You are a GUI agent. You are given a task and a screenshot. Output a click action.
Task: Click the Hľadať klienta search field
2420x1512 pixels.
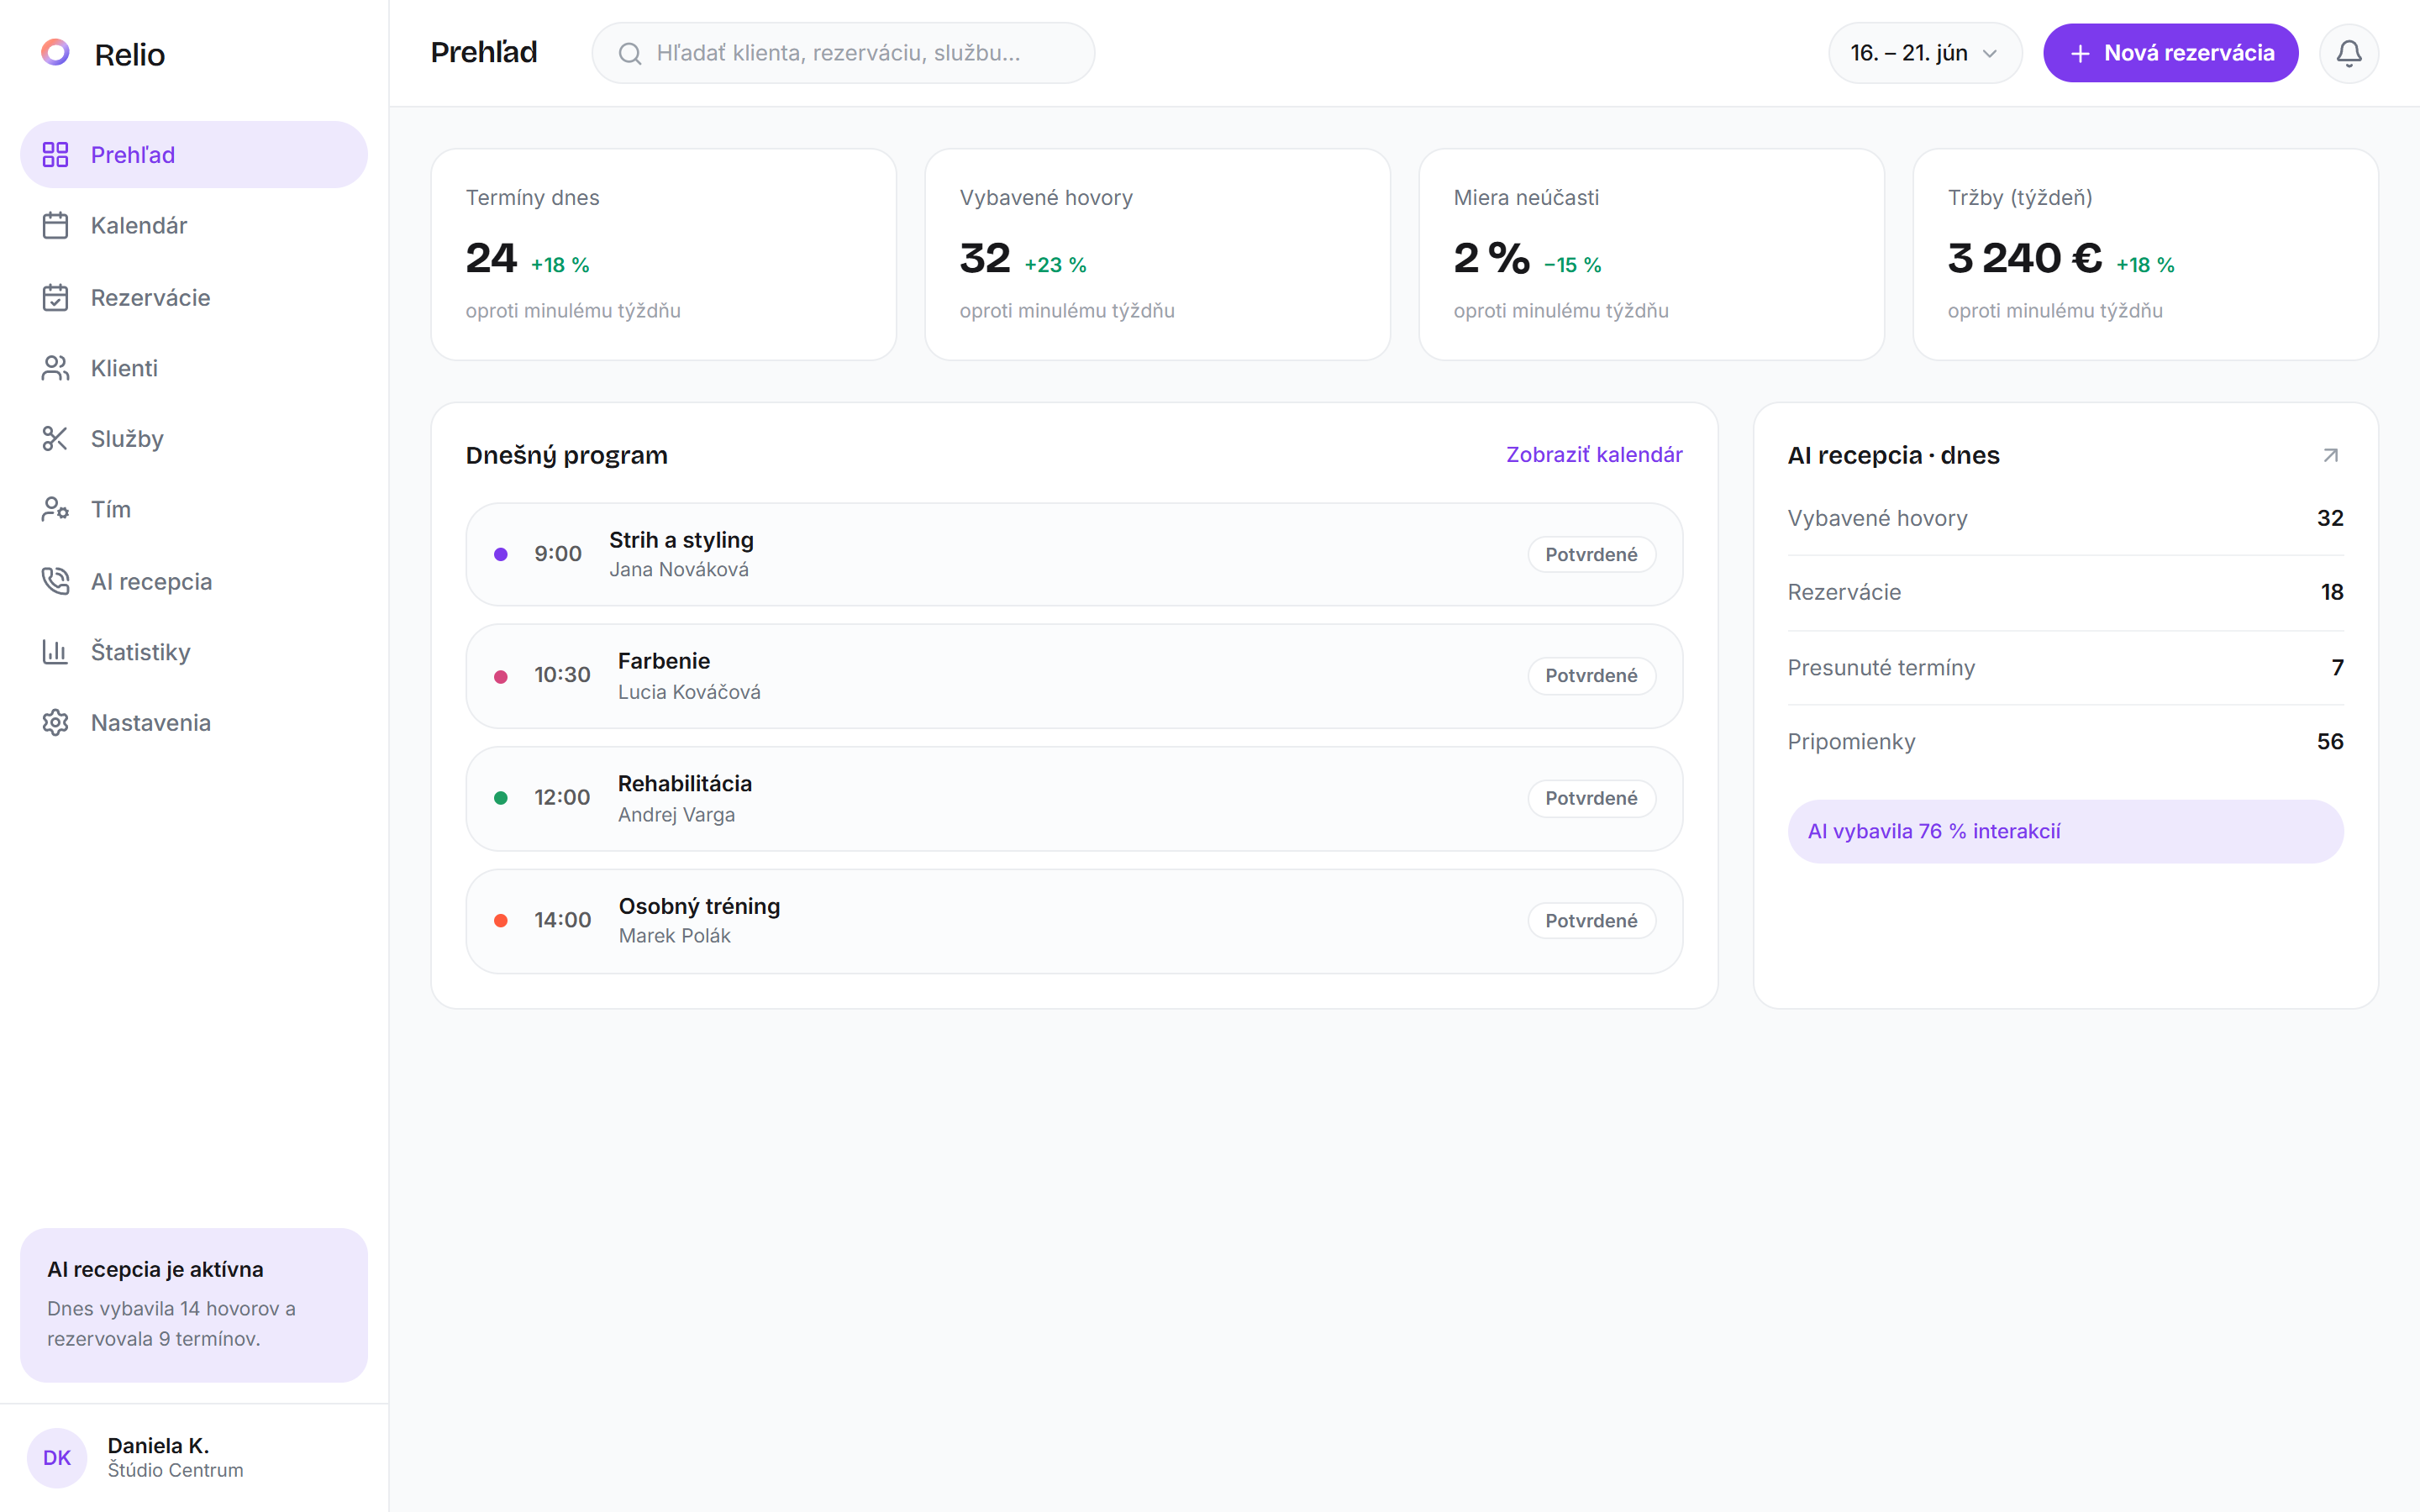[843, 53]
